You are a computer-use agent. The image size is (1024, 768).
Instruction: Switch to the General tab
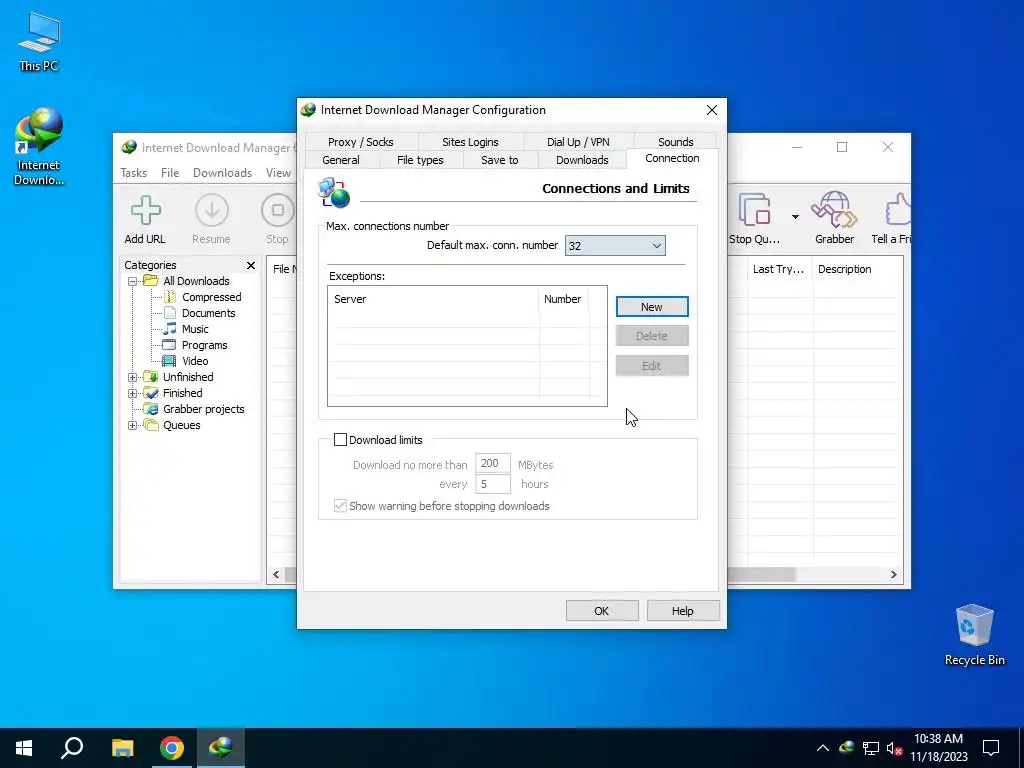341,160
